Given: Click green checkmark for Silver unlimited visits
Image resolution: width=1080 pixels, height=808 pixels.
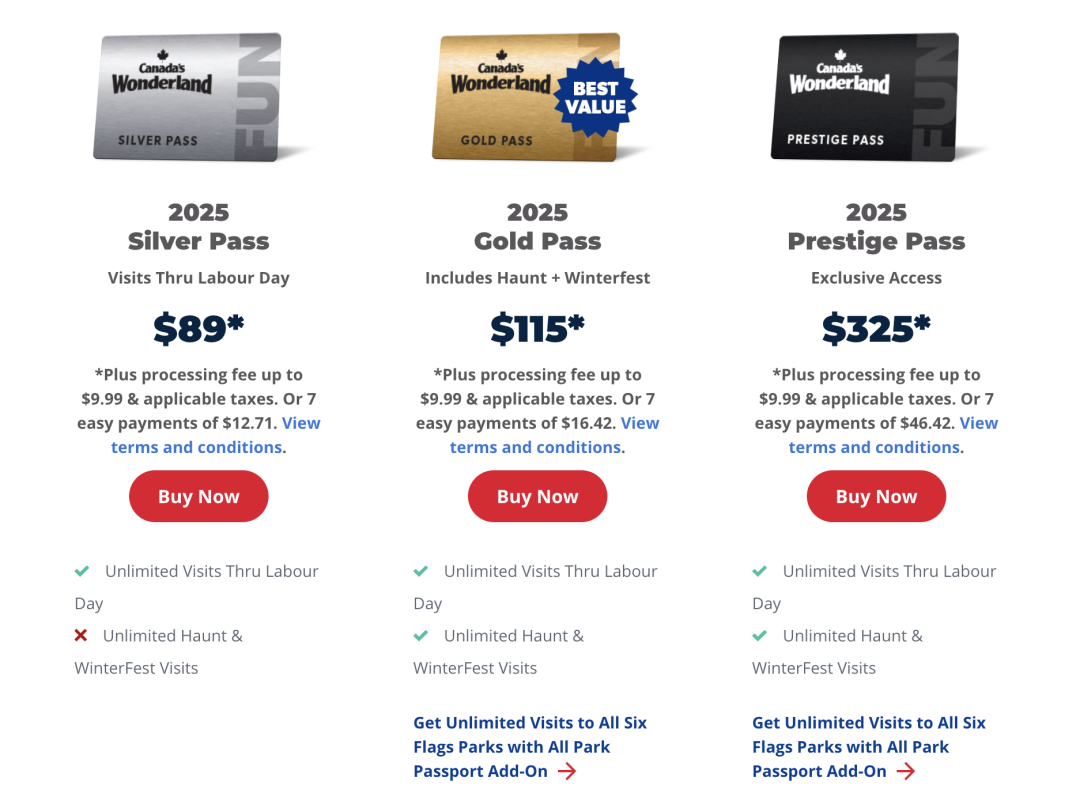Looking at the screenshot, I should click(82, 571).
